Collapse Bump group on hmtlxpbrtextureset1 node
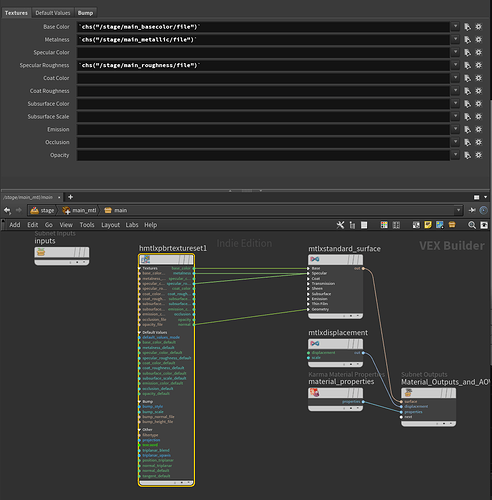The height and width of the screenshot is (500, 492). 140,402
